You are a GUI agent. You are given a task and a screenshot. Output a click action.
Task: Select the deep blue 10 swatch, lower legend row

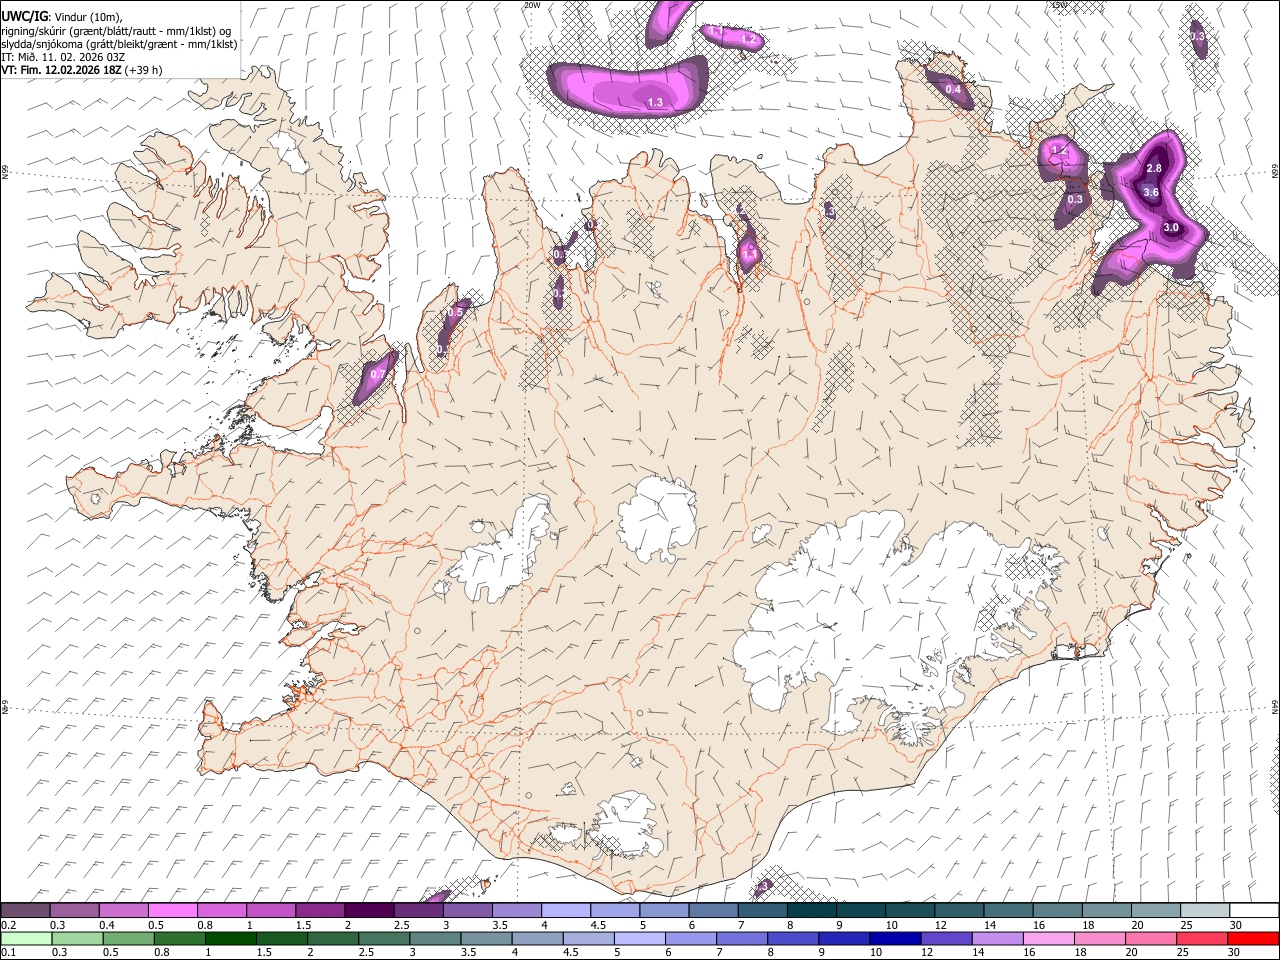pyautogui.click(x=896, y=939)
